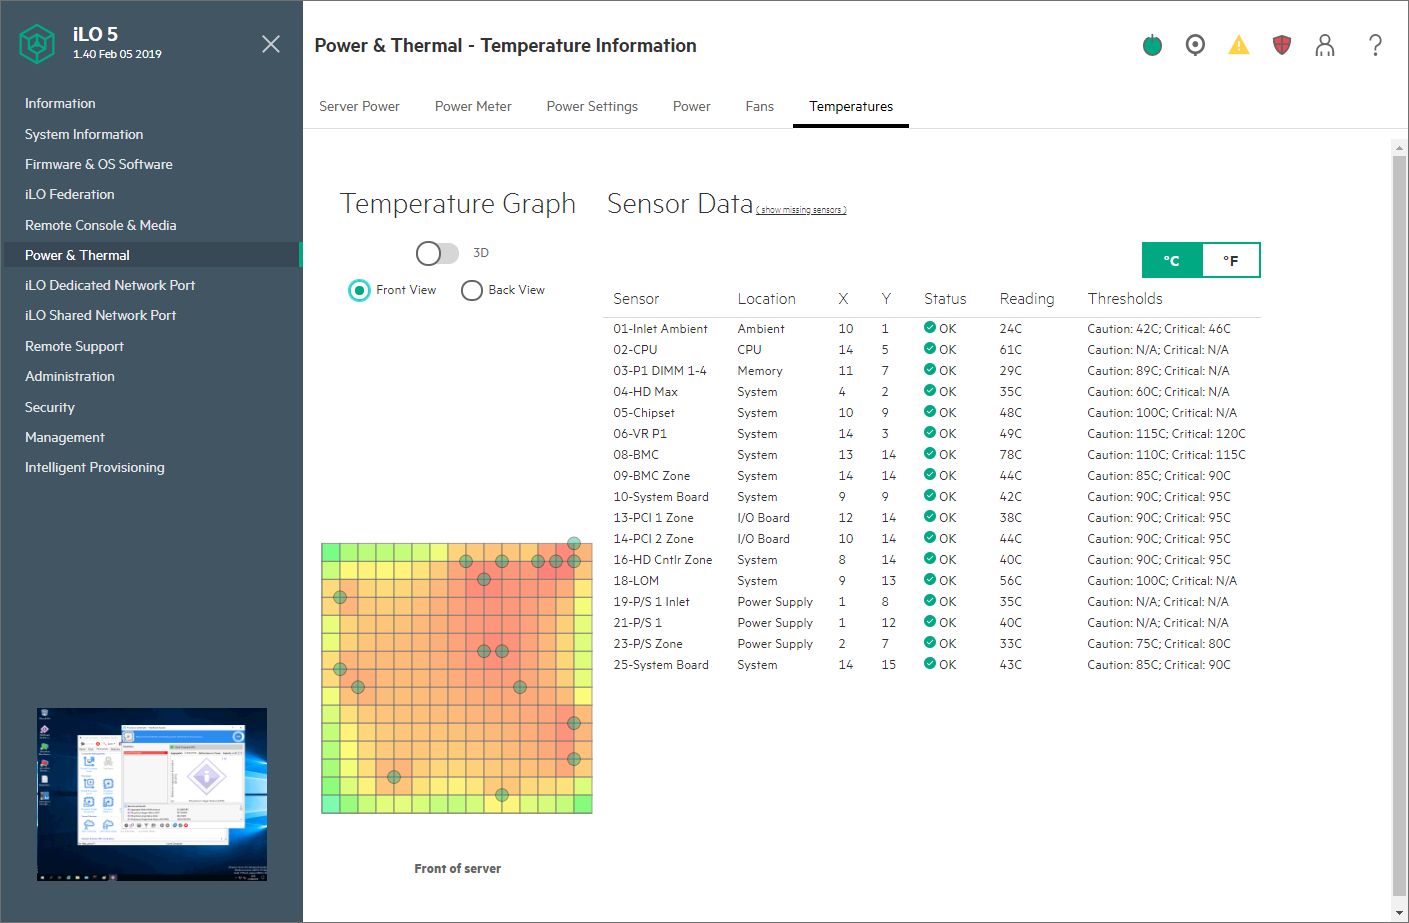Open the user account icon

click(1325, 45)
